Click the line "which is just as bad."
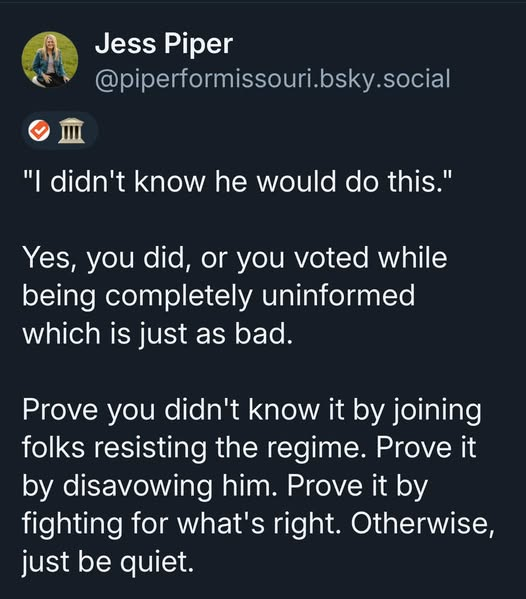The height and width of the screenshot is (599, 526). click(157, 333)
